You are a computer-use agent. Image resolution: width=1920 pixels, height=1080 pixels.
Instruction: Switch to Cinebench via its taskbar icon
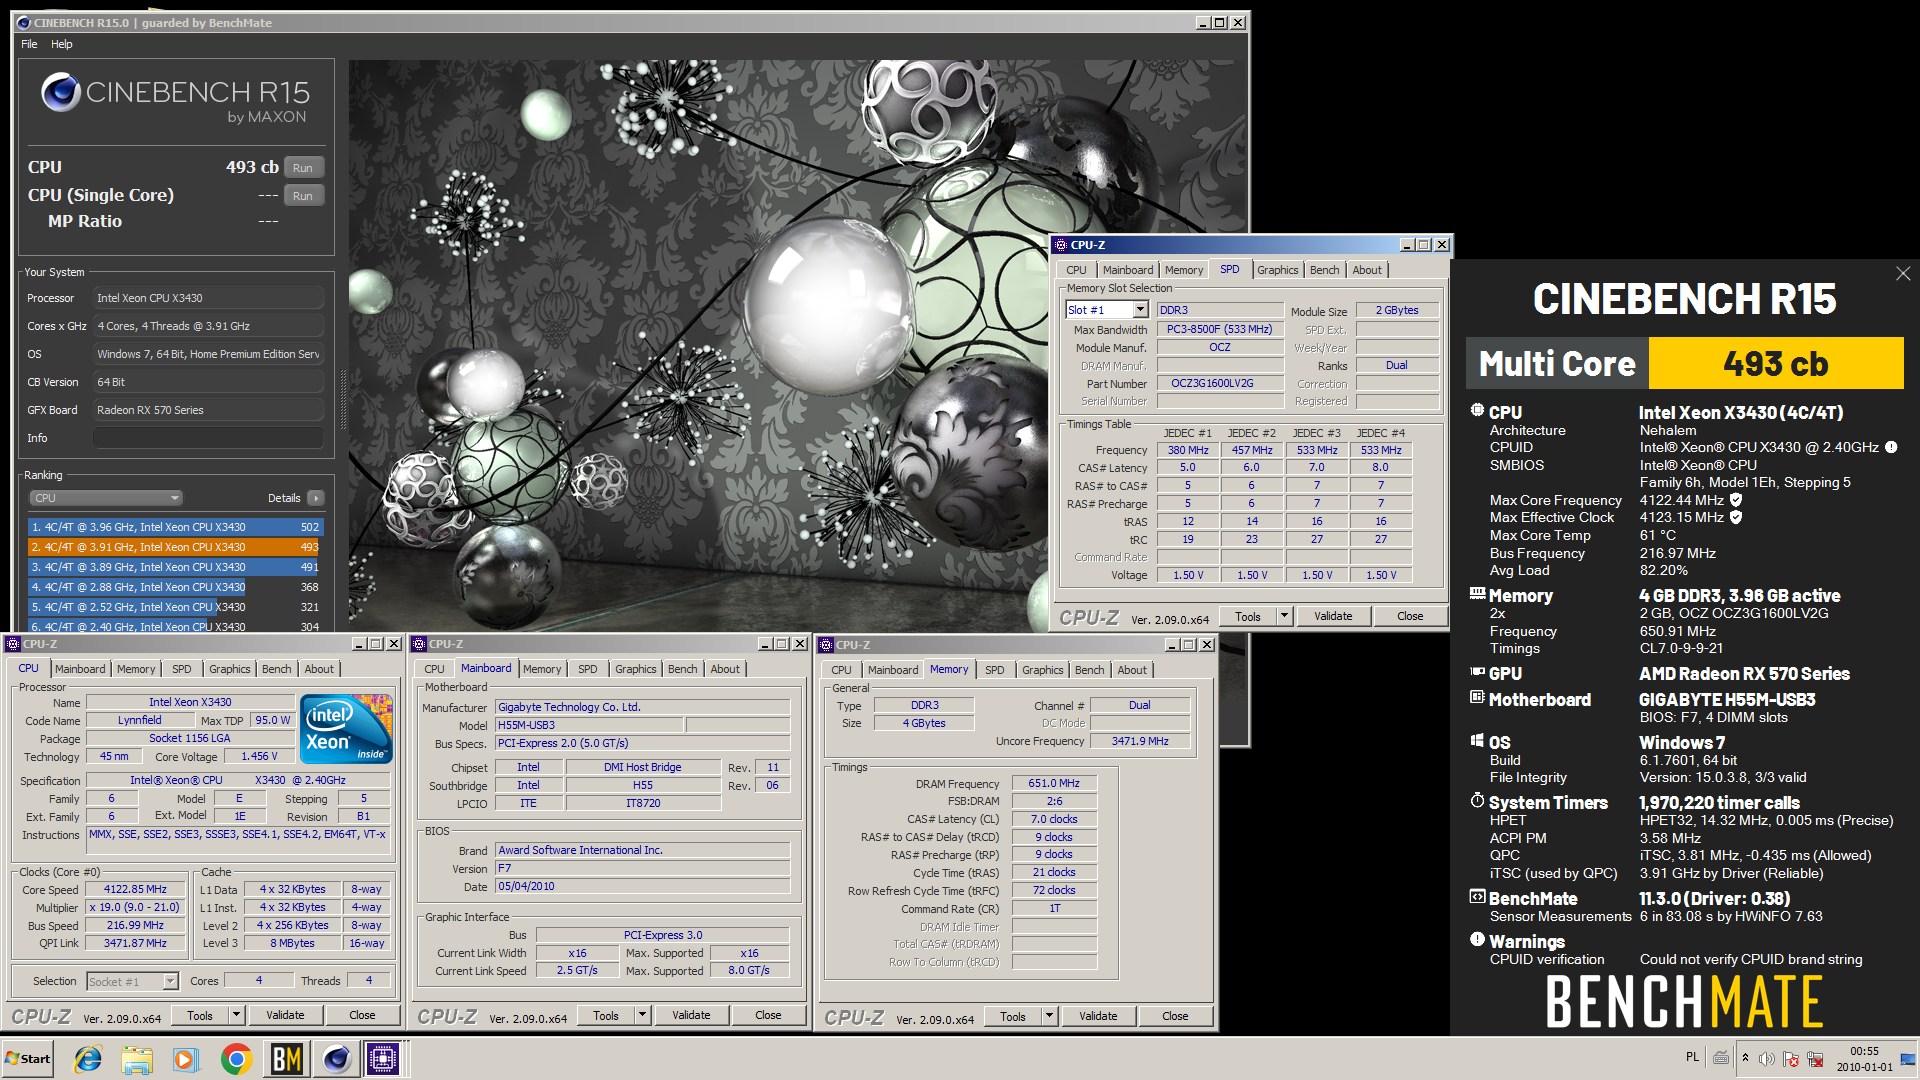[x=336, y=1059]
